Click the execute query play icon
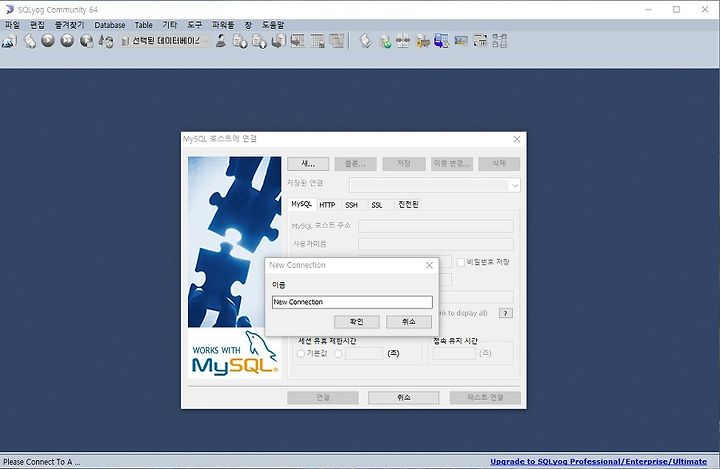The image size is (720, 469). click(x=48, y=41)
